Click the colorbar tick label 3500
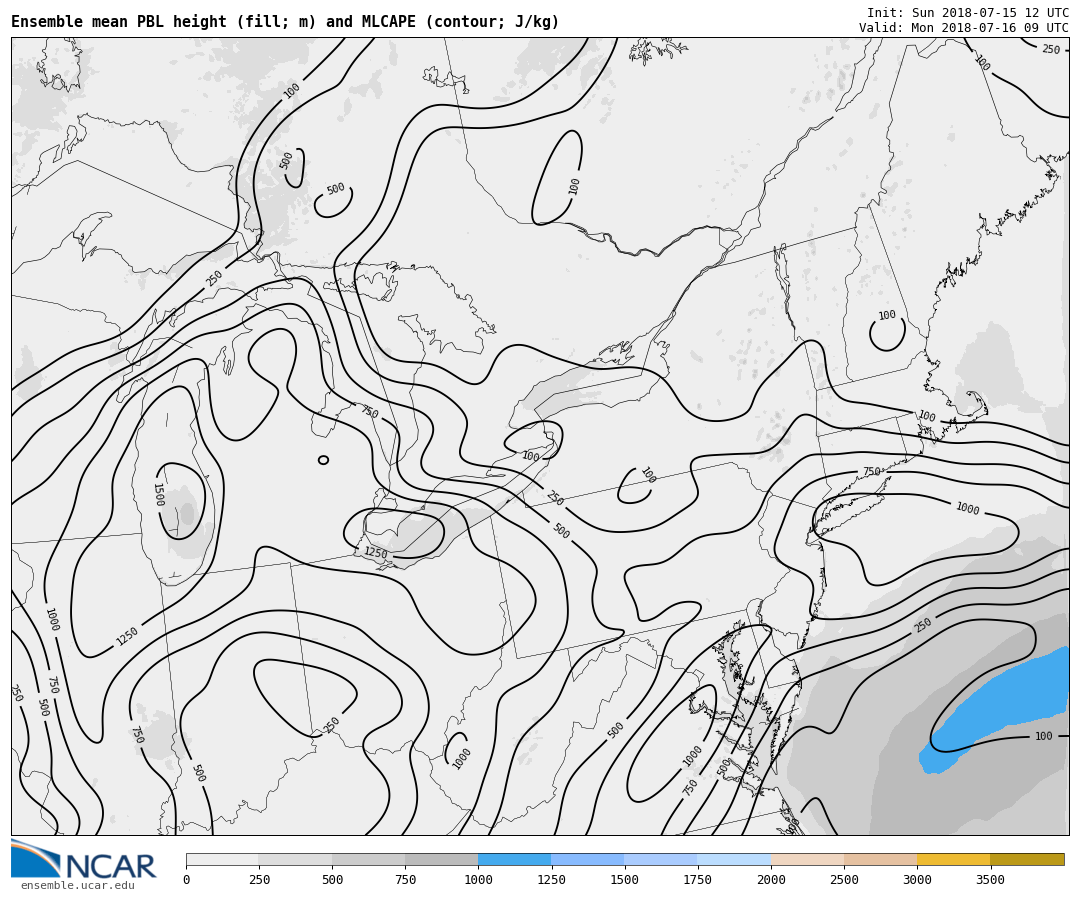 click(990, 879)
